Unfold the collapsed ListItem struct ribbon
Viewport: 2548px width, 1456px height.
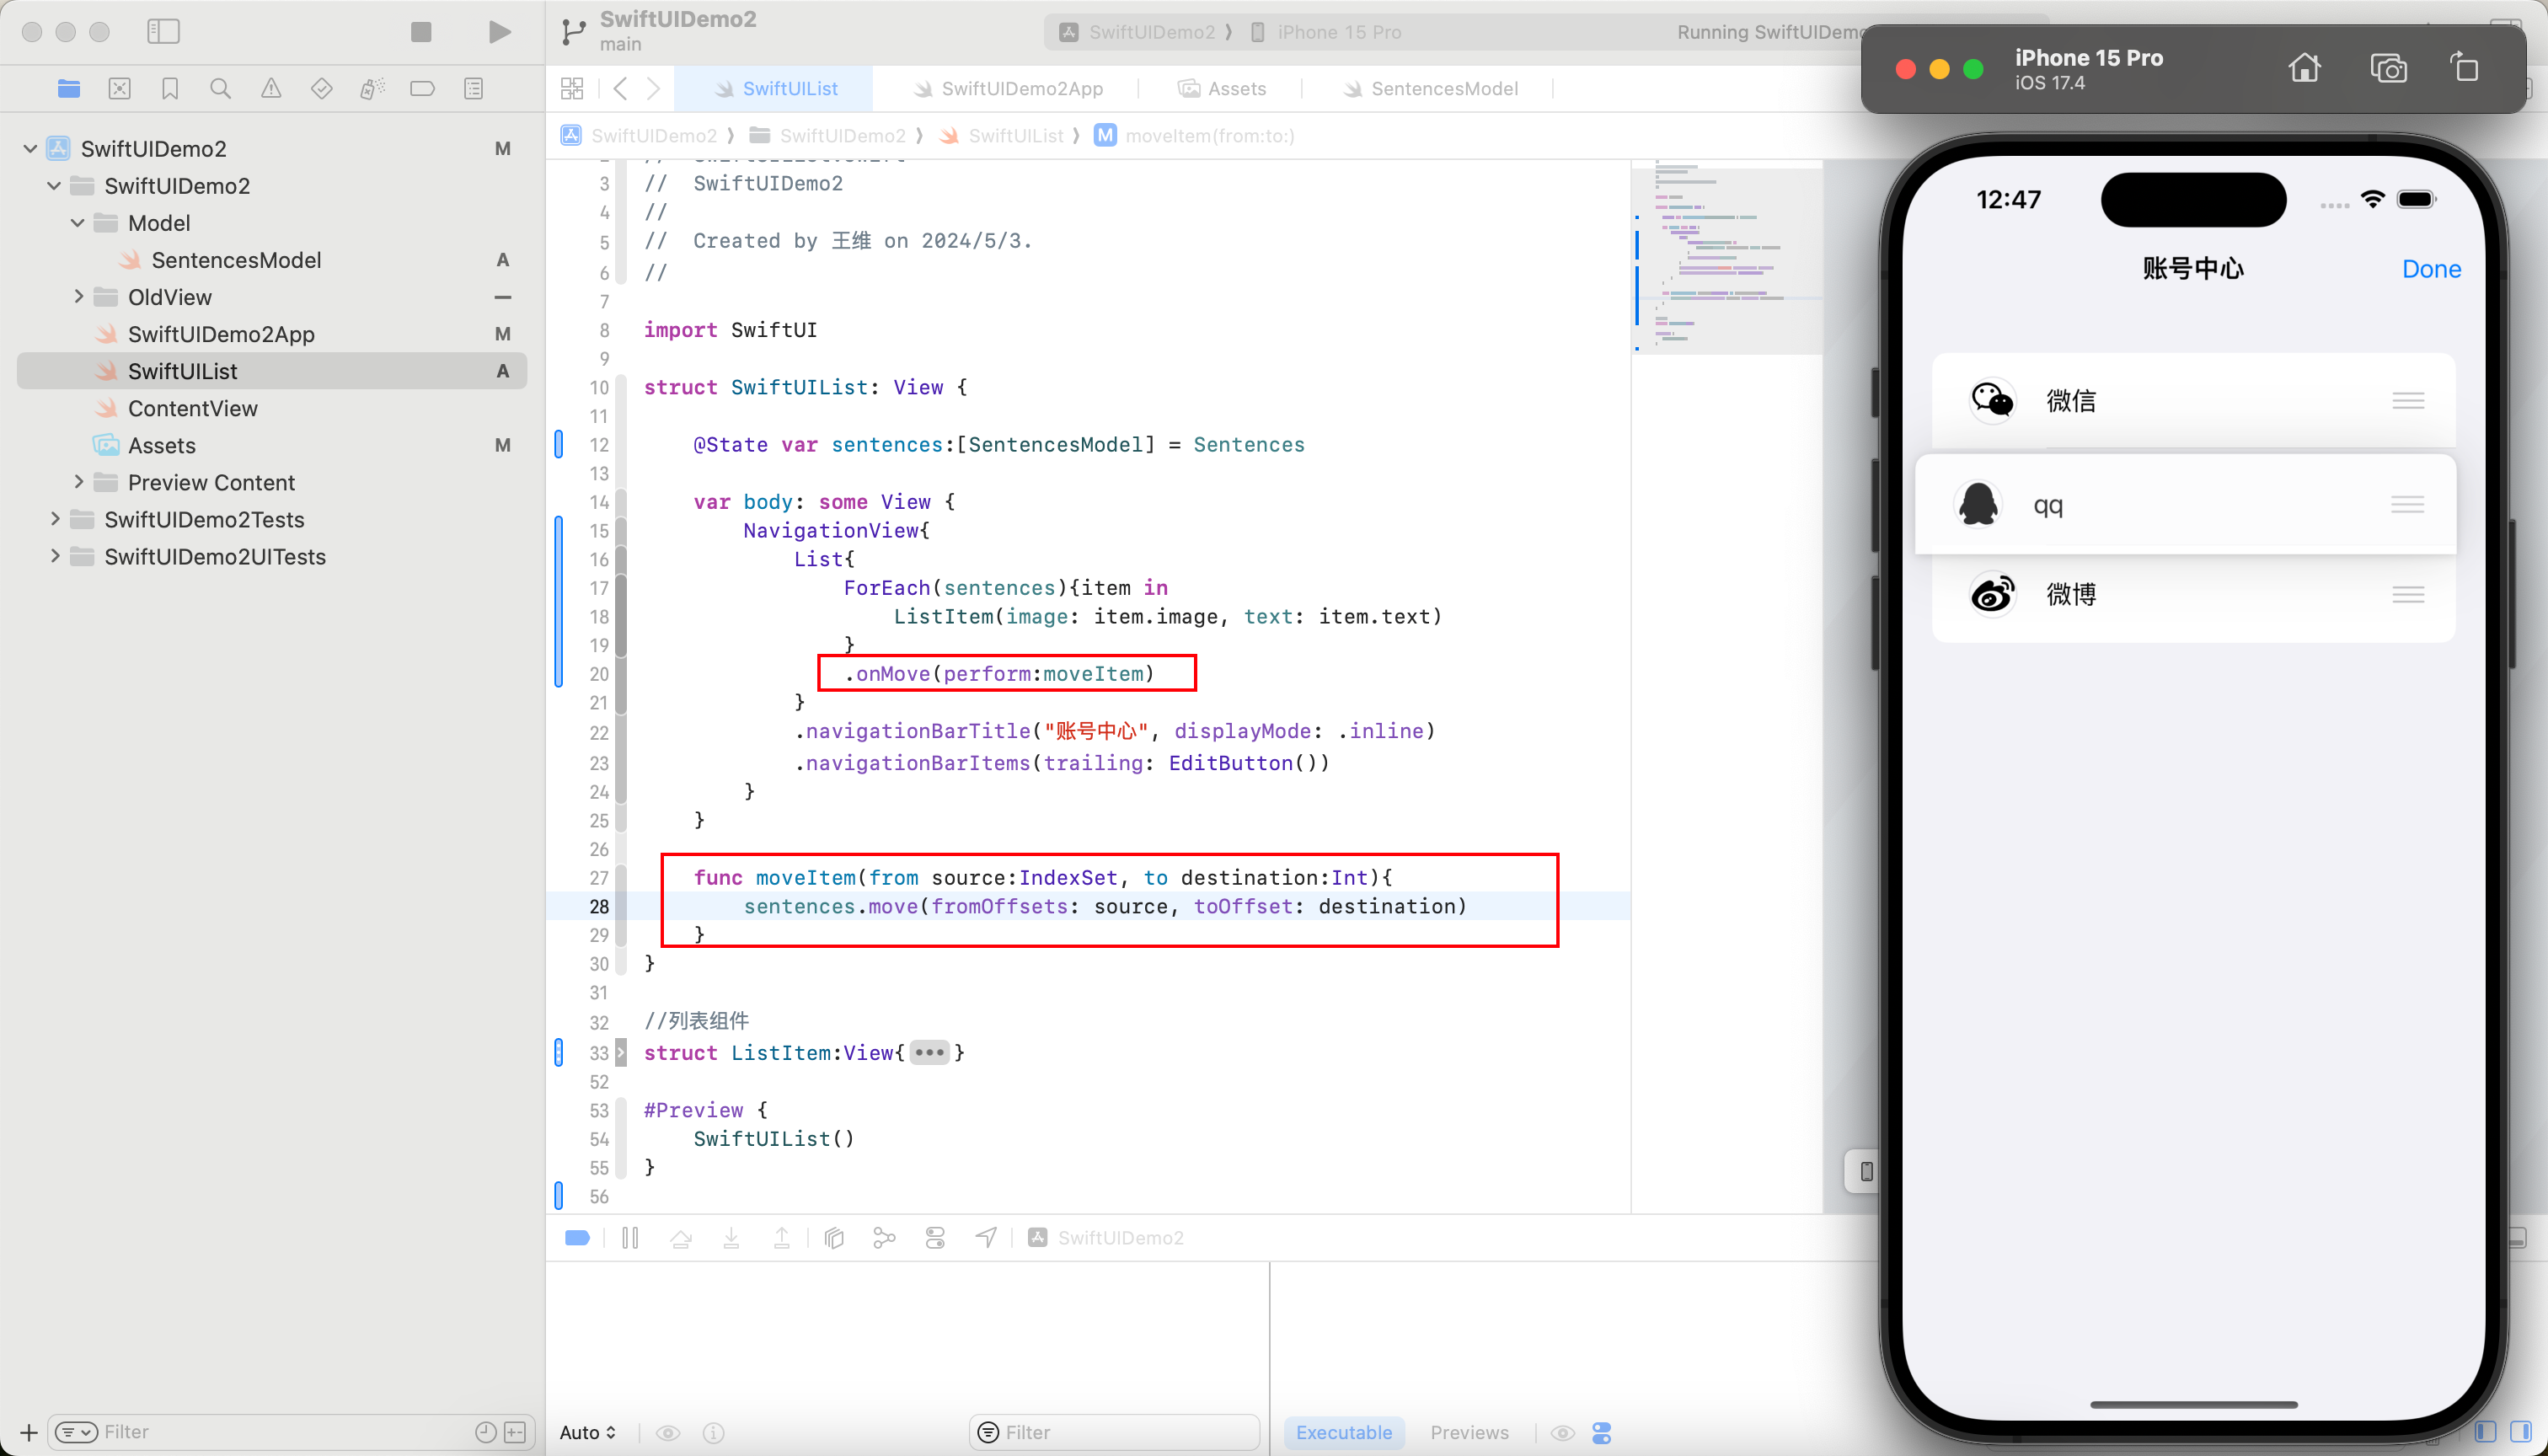621,1053
